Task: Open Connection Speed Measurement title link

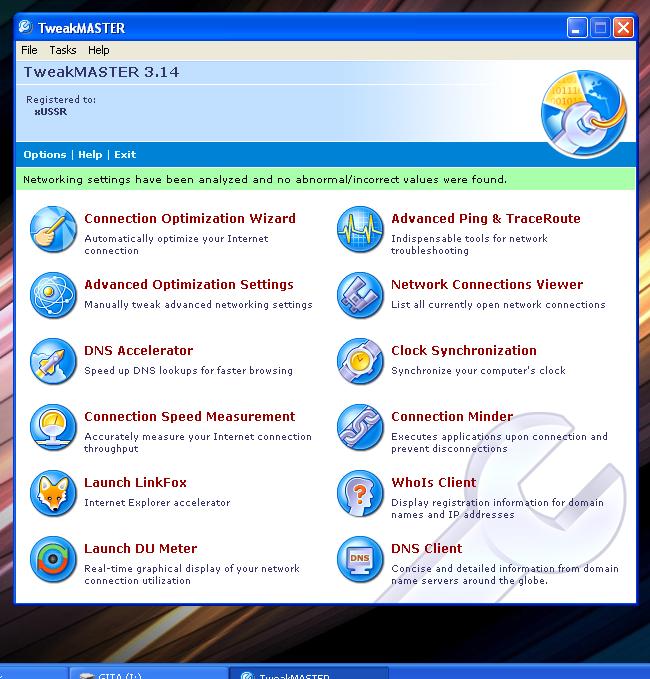Action: (190, 417)
